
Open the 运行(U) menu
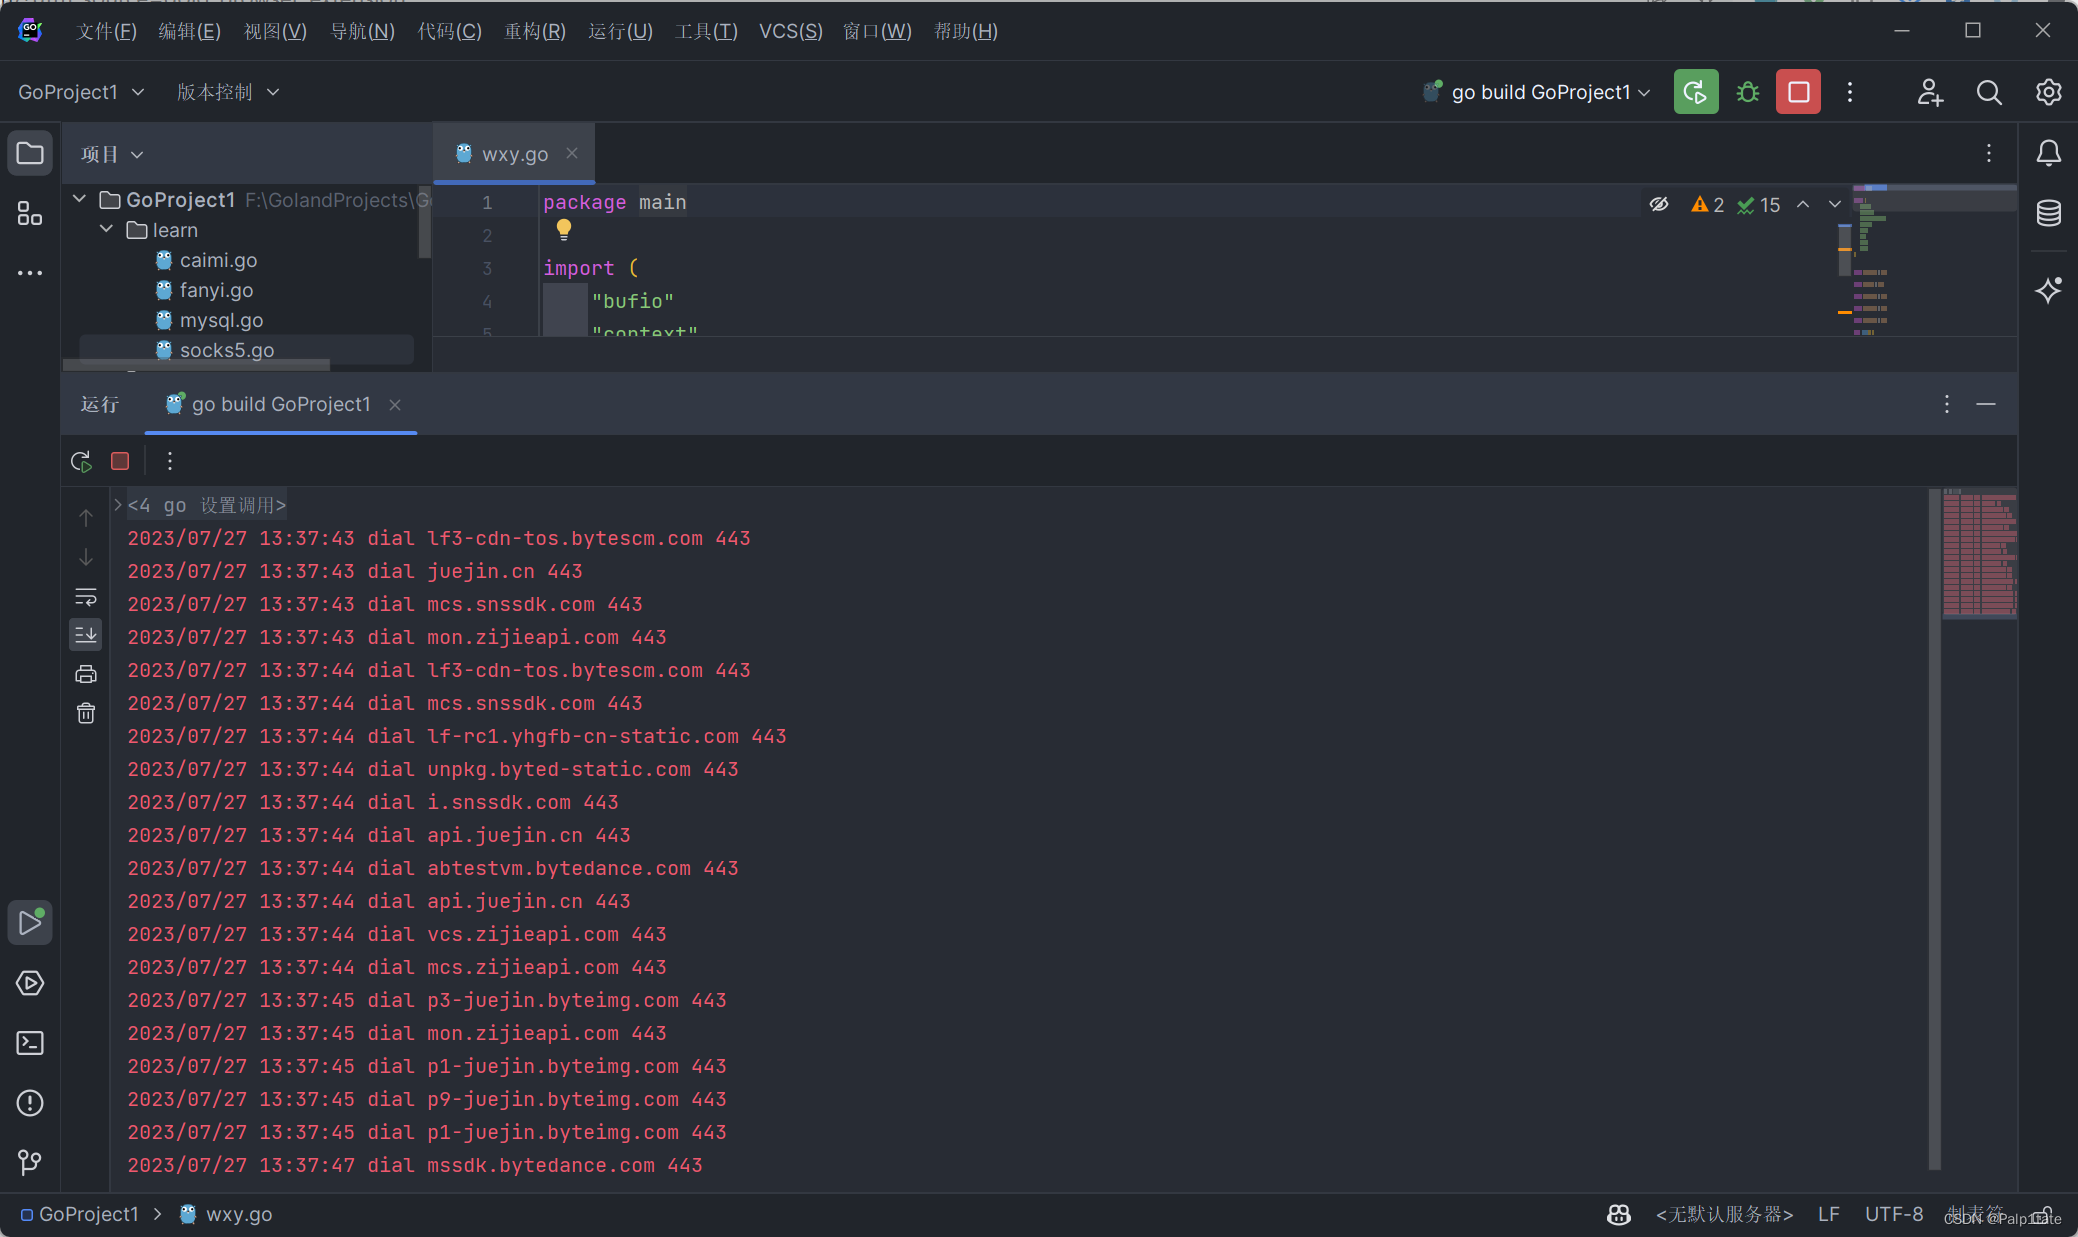click(x=620, y=31)
